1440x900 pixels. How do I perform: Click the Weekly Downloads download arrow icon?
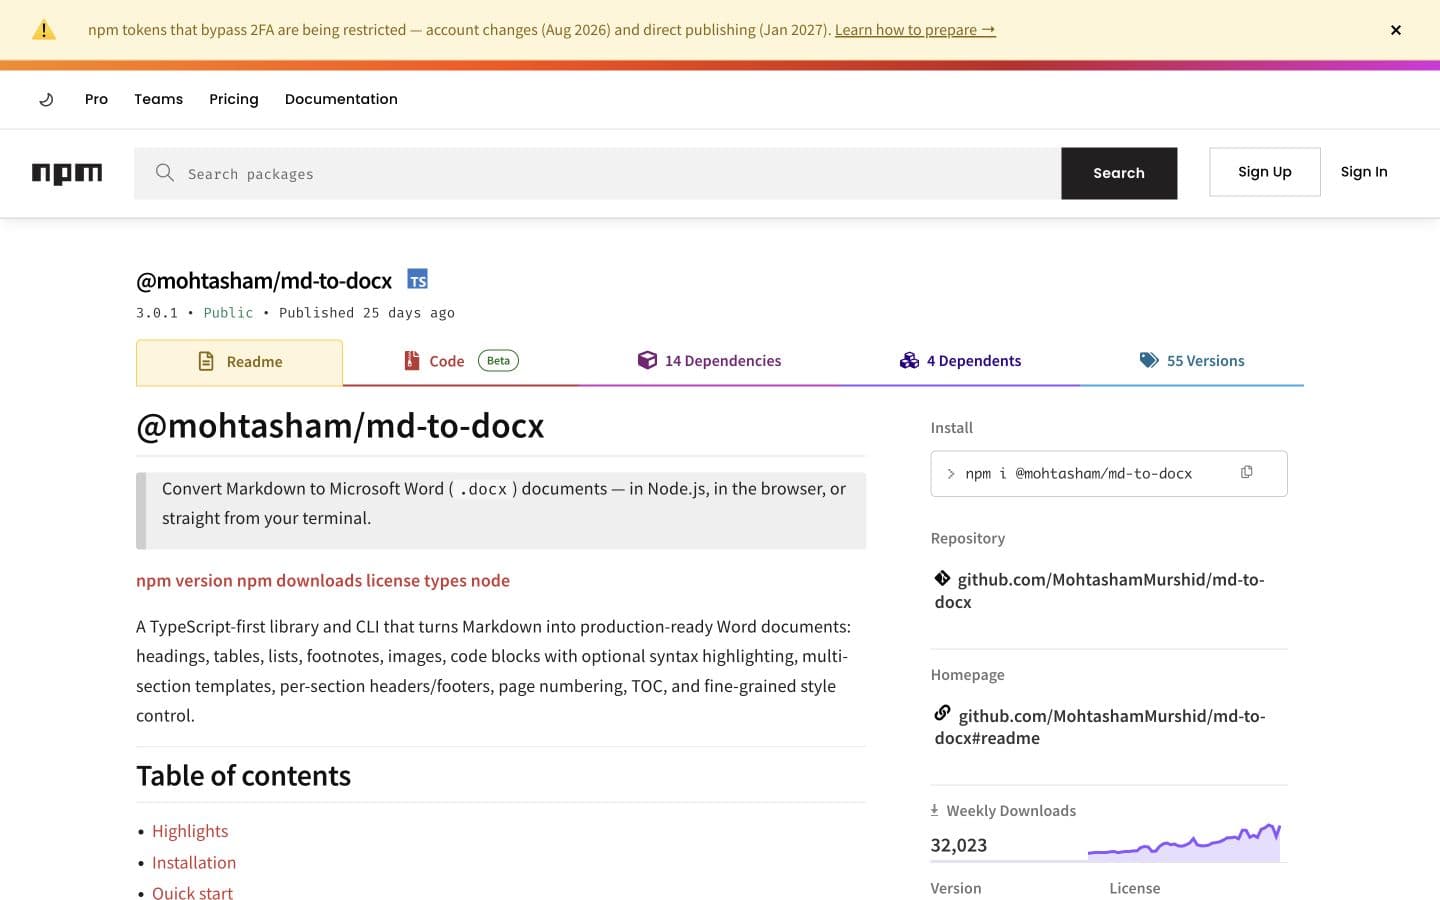(934, 810)
